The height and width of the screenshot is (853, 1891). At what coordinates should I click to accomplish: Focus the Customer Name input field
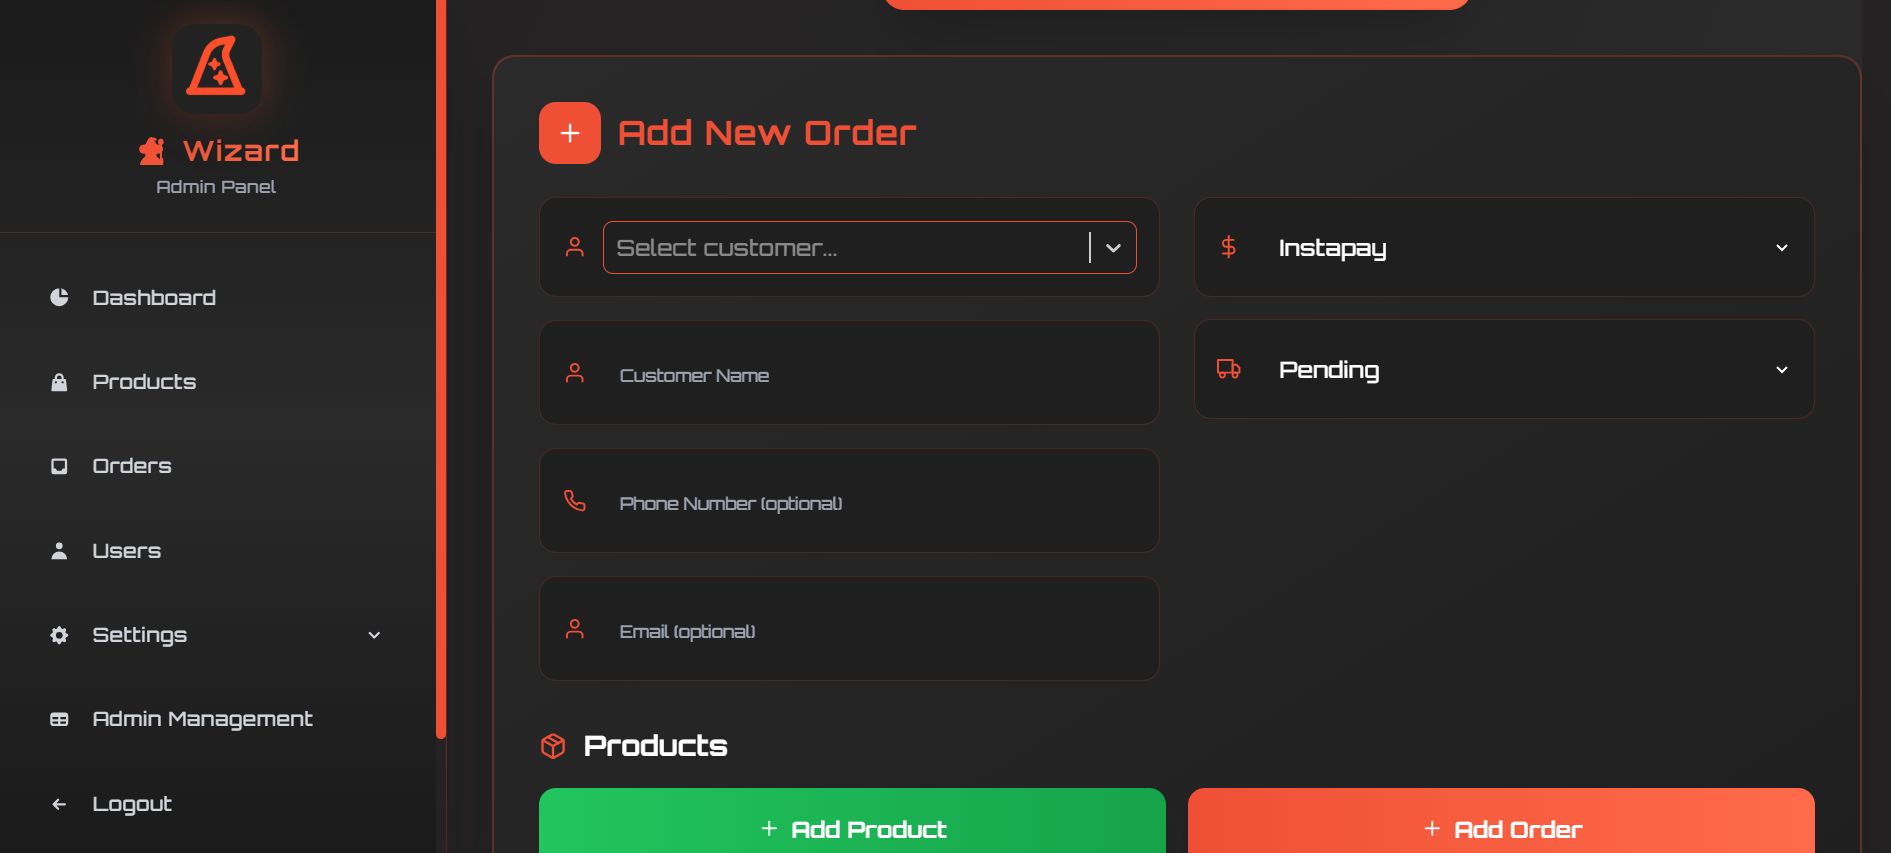pos(849,373)
